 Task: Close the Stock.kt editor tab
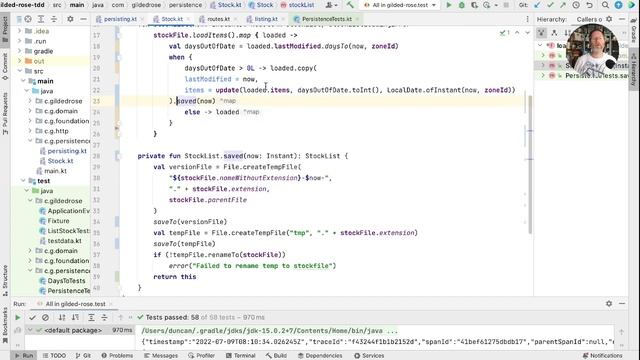pyautogui.click(x=188, y=19)
